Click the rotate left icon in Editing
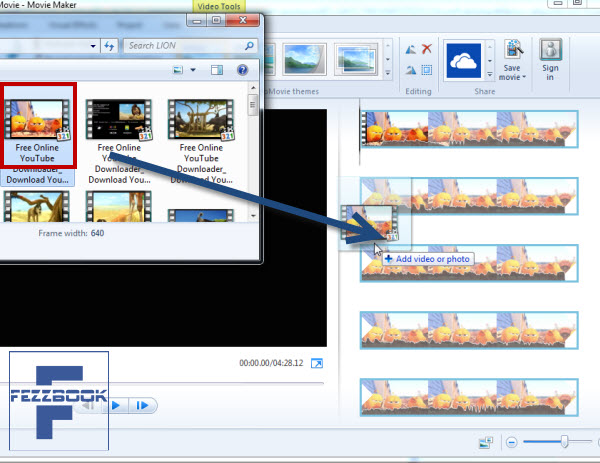600x463 pixels. click(x=411, y=49)
